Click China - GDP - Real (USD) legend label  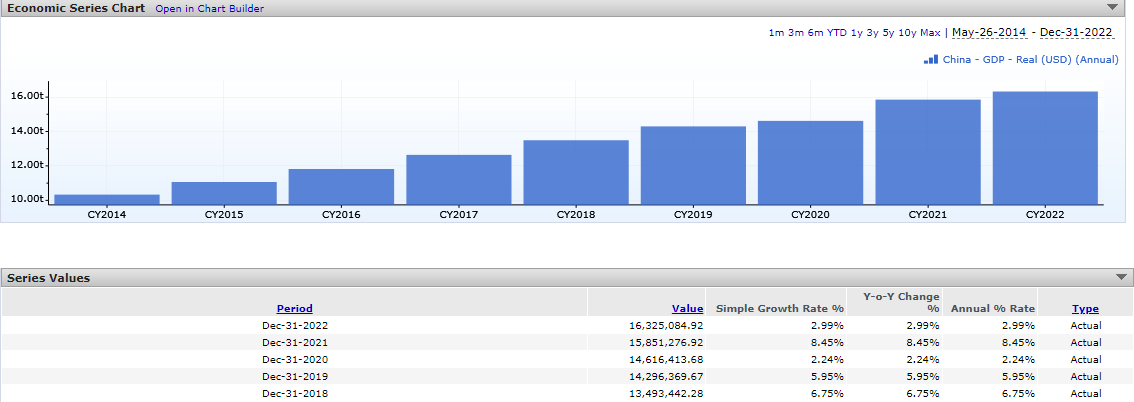coord(1031,59)
